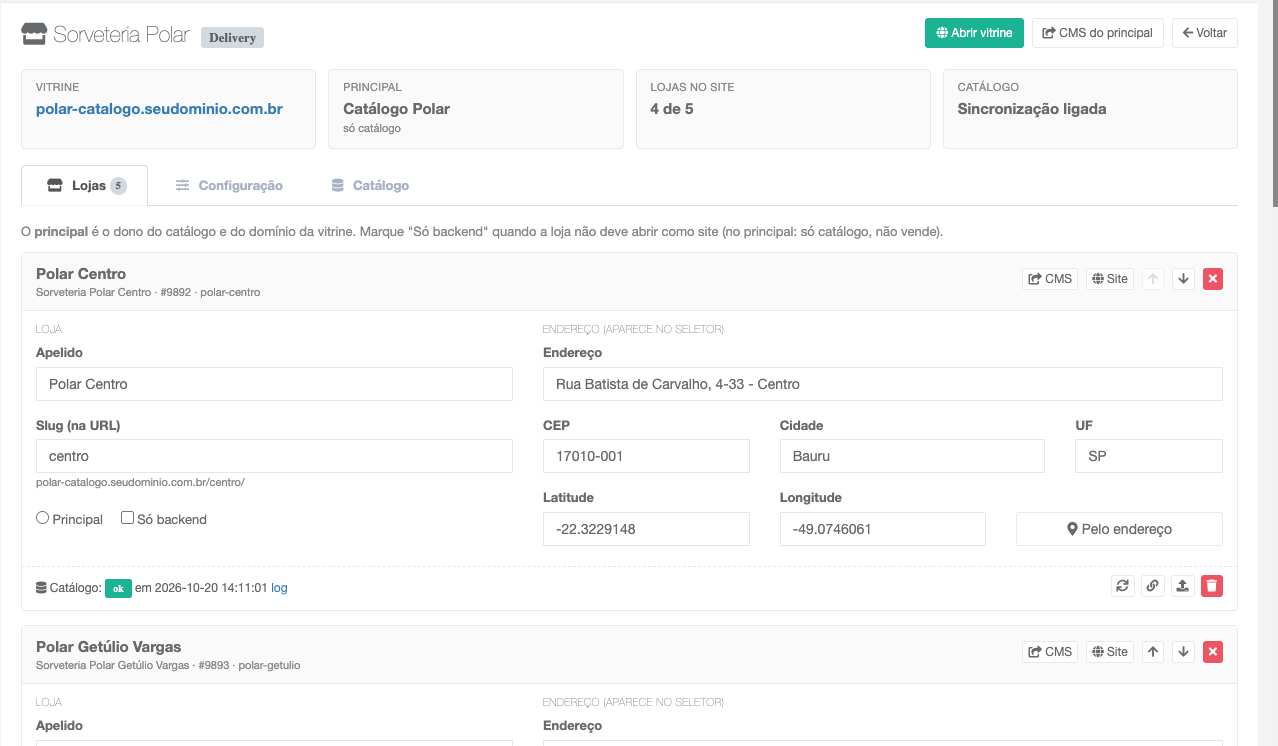Switch to the Catálogo tab

[x=370, y=186]
